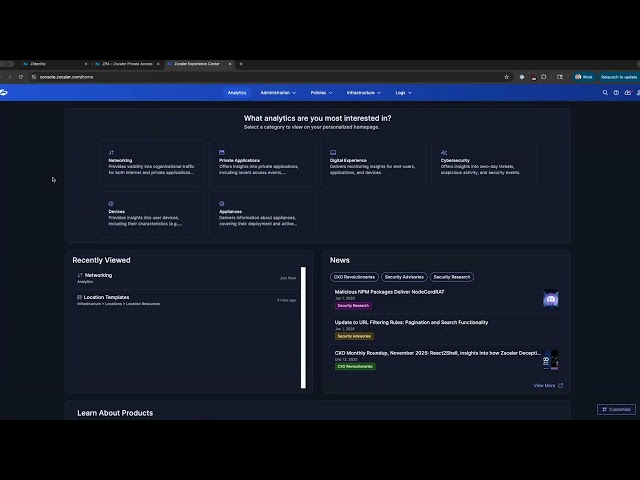
Task: Expand the Infrastructure menu
Action: (x=364, y=93)
